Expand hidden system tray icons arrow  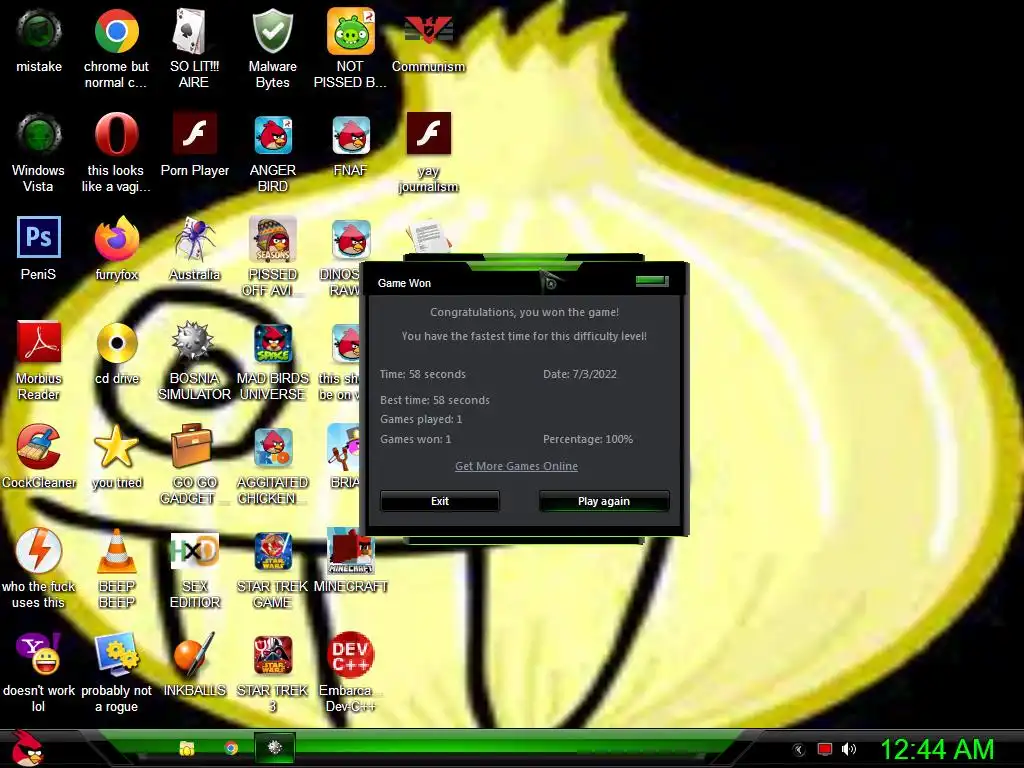(798, 750)
